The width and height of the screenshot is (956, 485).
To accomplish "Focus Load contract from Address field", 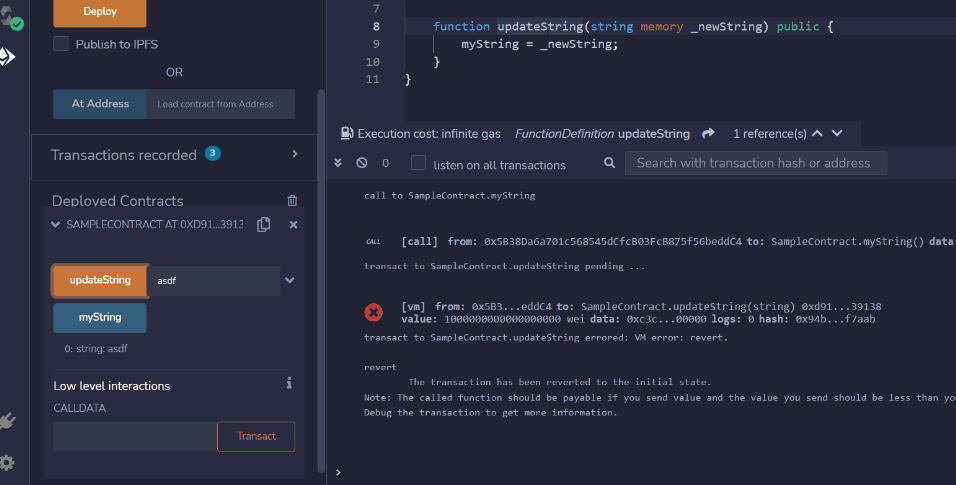I will 221,104.
